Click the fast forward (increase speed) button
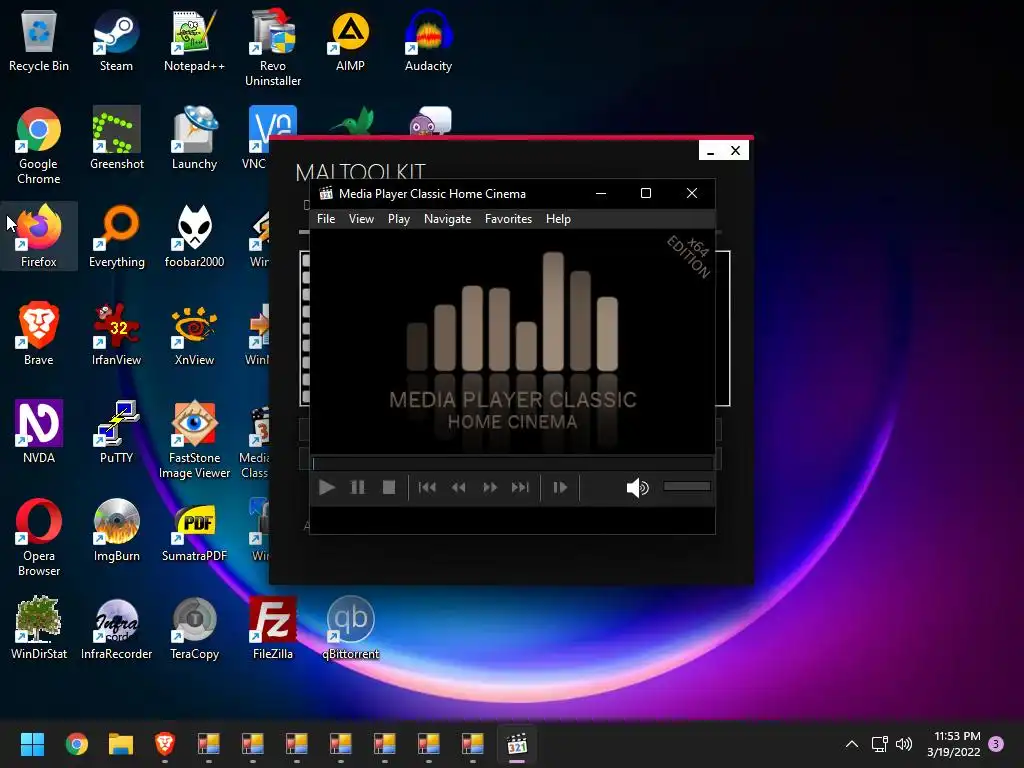 tap(490, 487)
